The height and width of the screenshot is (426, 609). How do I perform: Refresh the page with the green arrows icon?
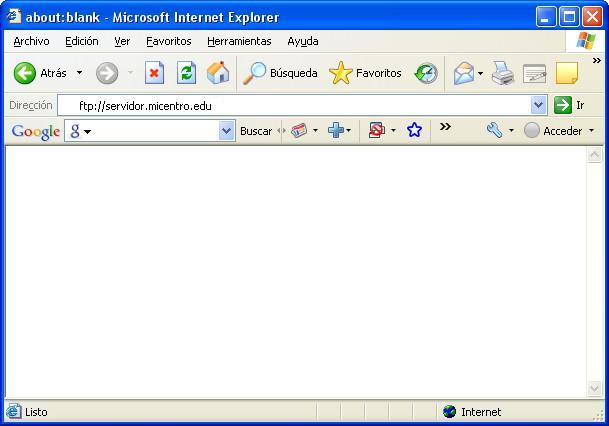tap(186, 73)
